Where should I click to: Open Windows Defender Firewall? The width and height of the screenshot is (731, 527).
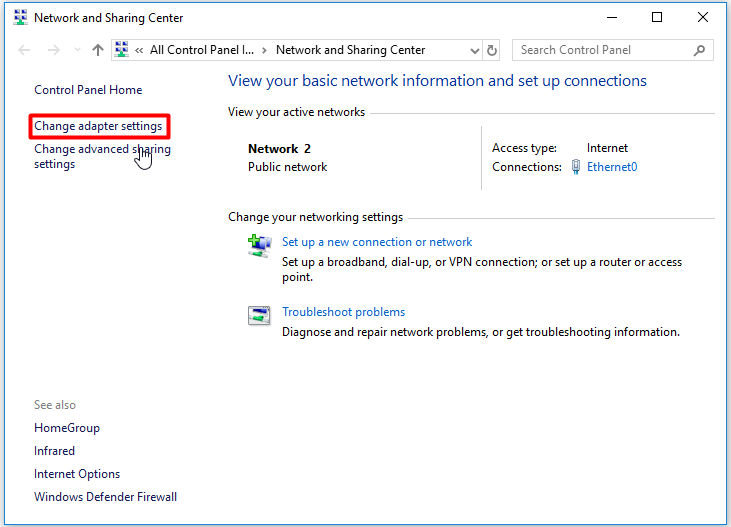[105, 497]
